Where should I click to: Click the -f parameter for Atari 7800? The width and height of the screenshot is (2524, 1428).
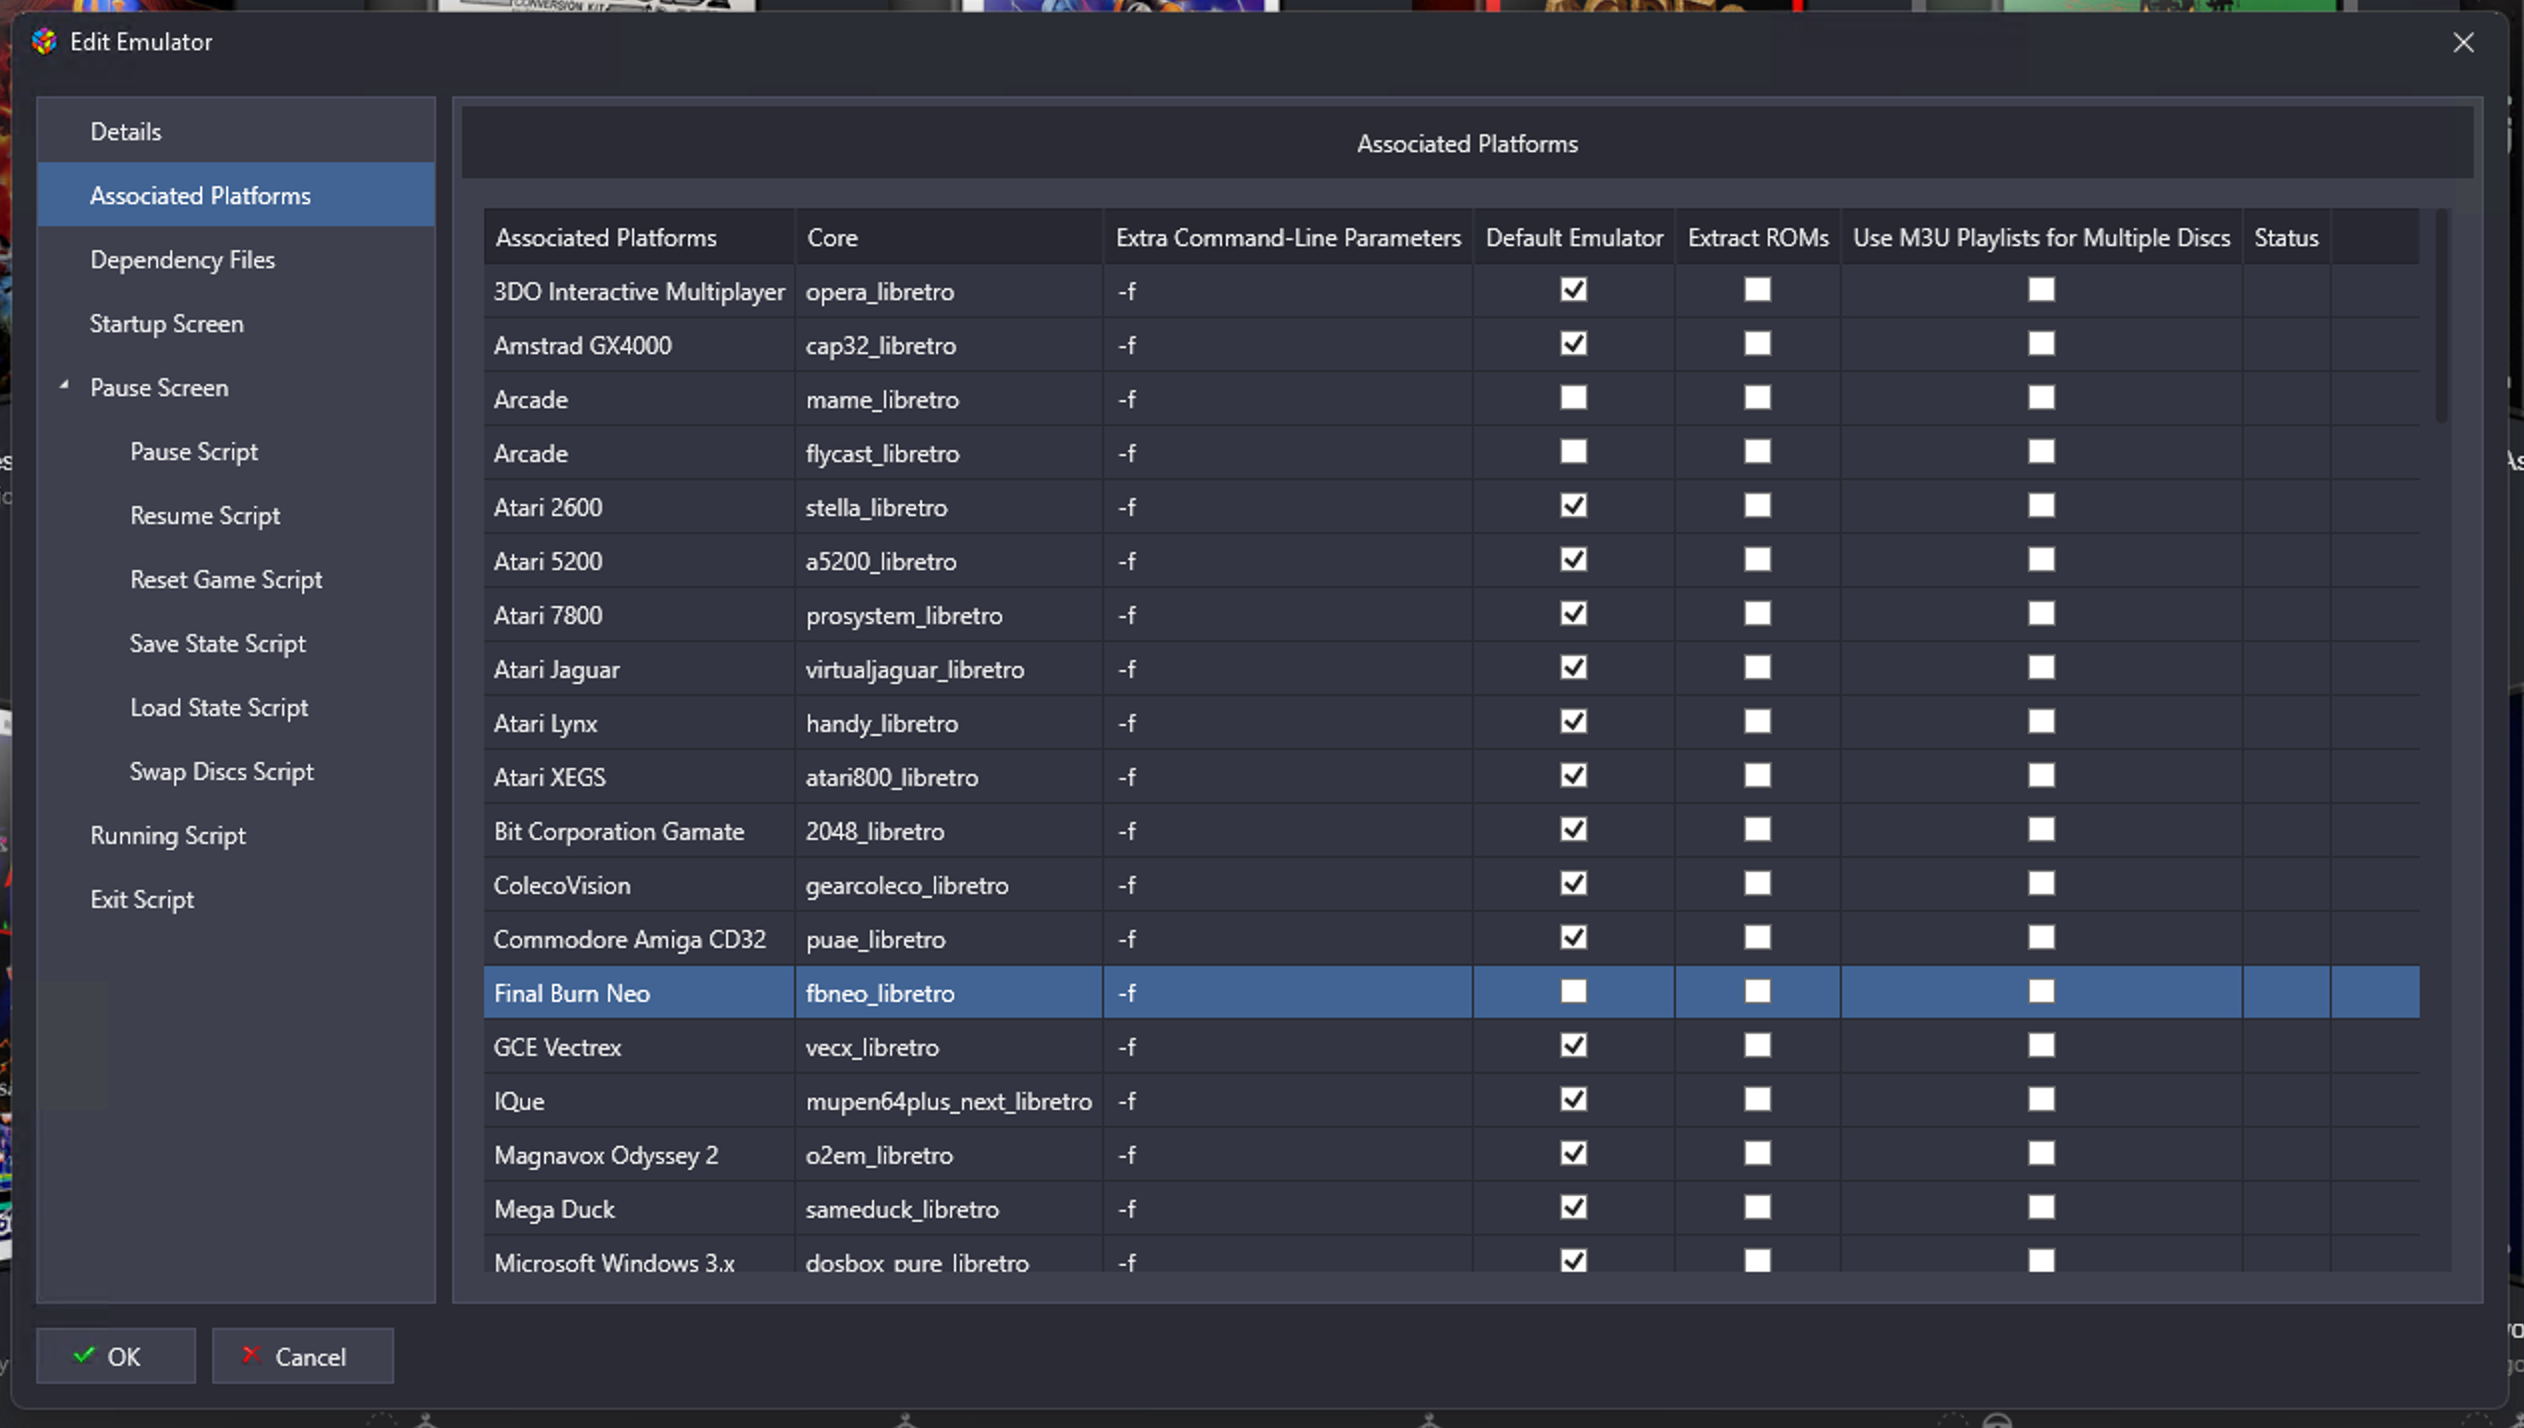(x=1288, y=615)
